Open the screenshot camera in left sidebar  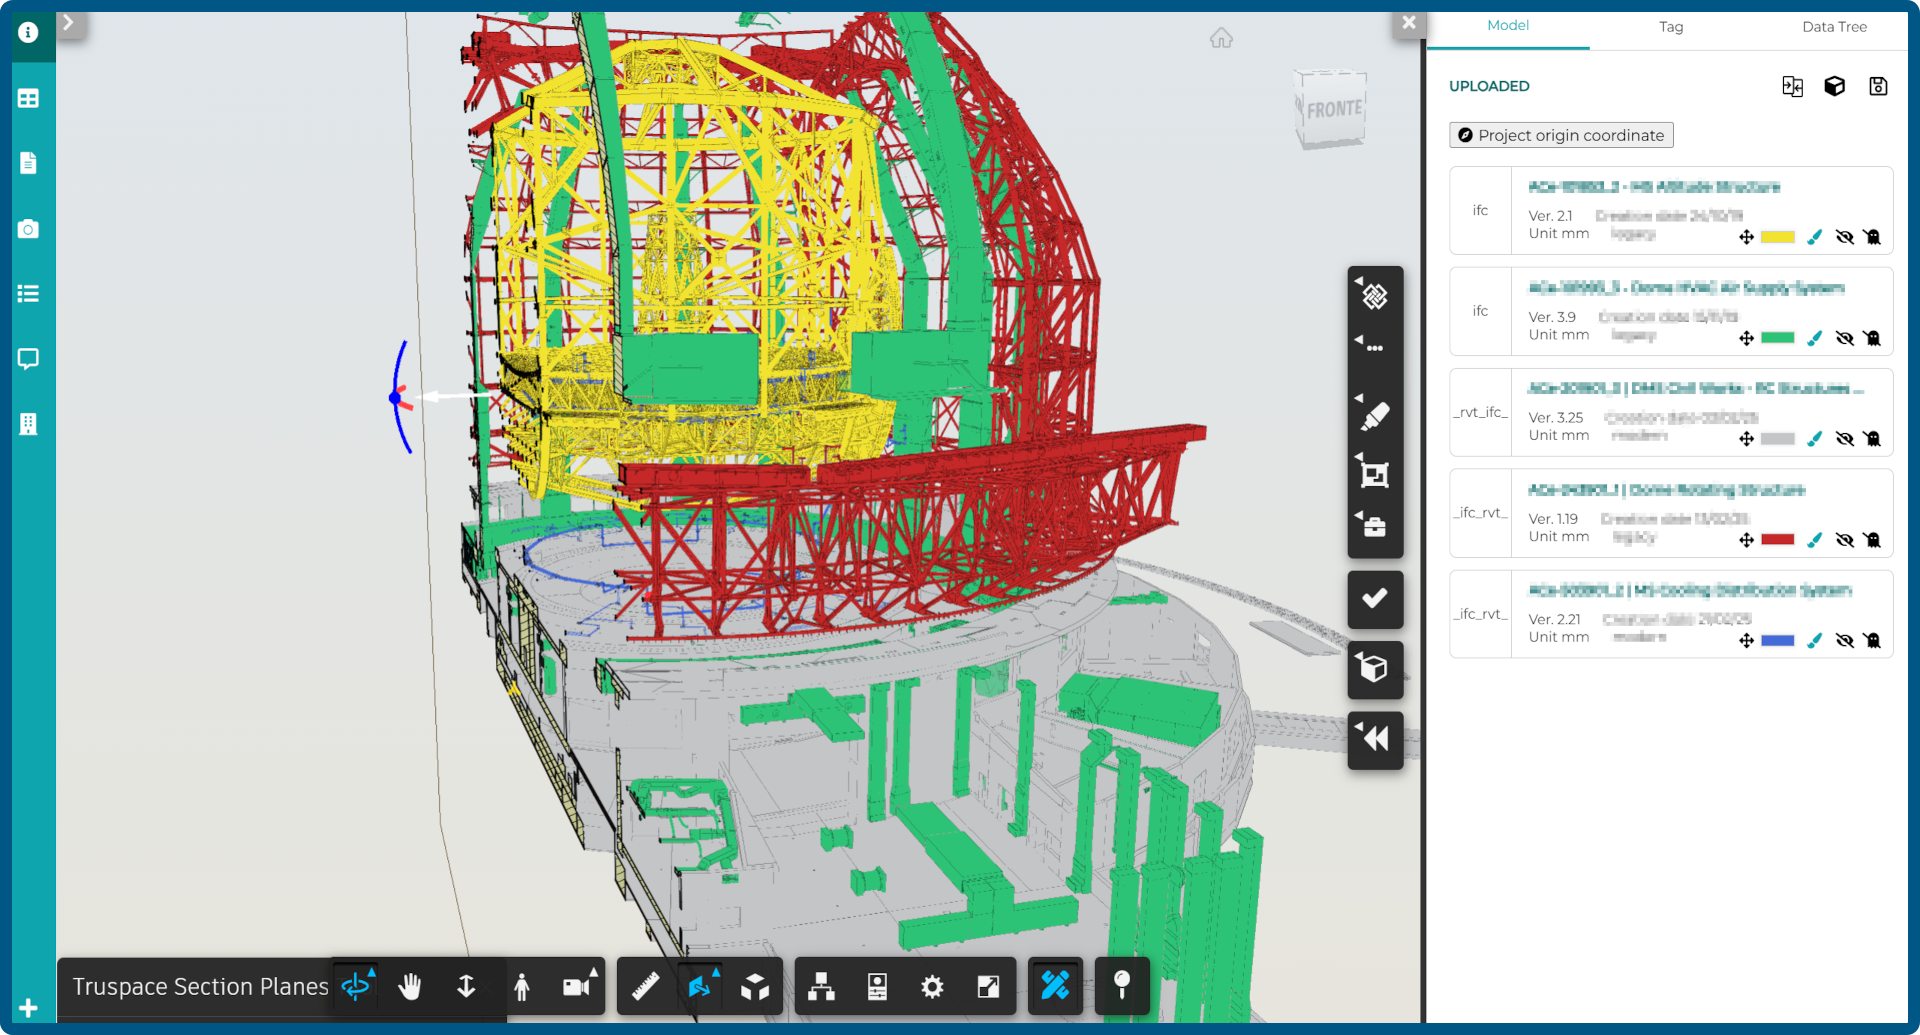click(27, 228)
